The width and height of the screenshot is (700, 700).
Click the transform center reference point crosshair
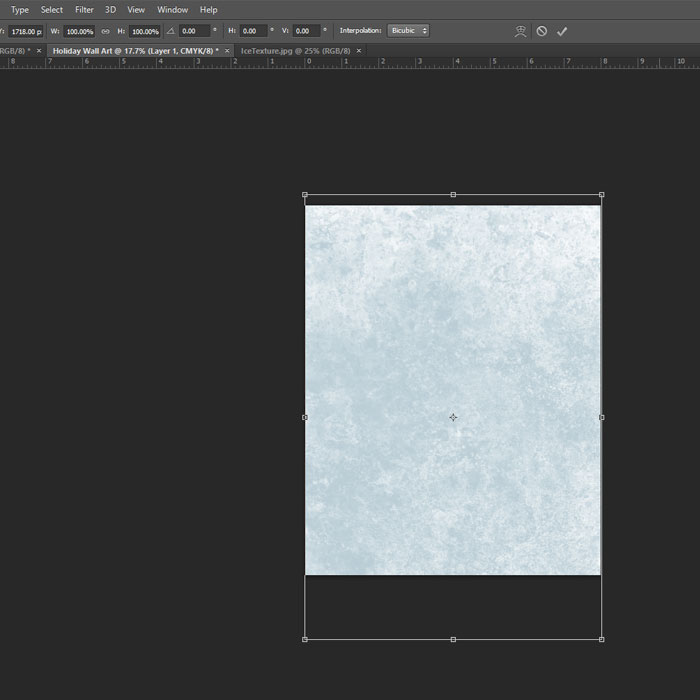[x=453, y=417]
